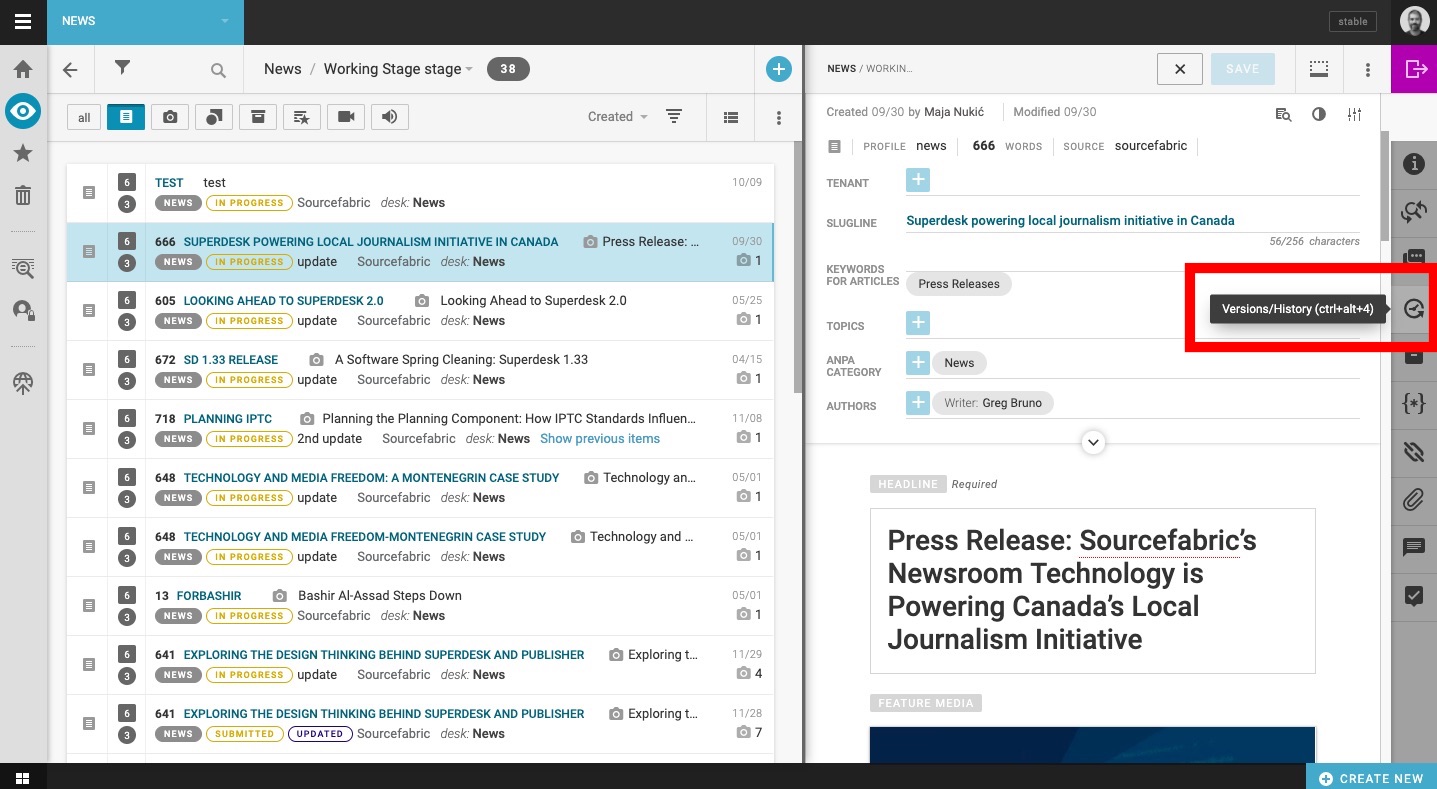The image size is (1437, 789).
Task: Open Spiked items trash icon
Action: point(22,195)
